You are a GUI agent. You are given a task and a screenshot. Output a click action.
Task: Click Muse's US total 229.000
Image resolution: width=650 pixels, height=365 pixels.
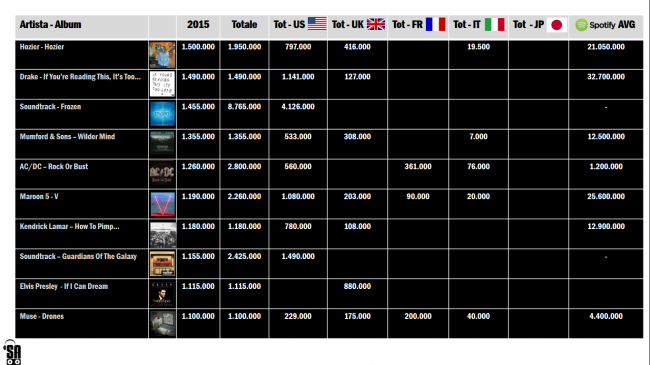[298, 316]
